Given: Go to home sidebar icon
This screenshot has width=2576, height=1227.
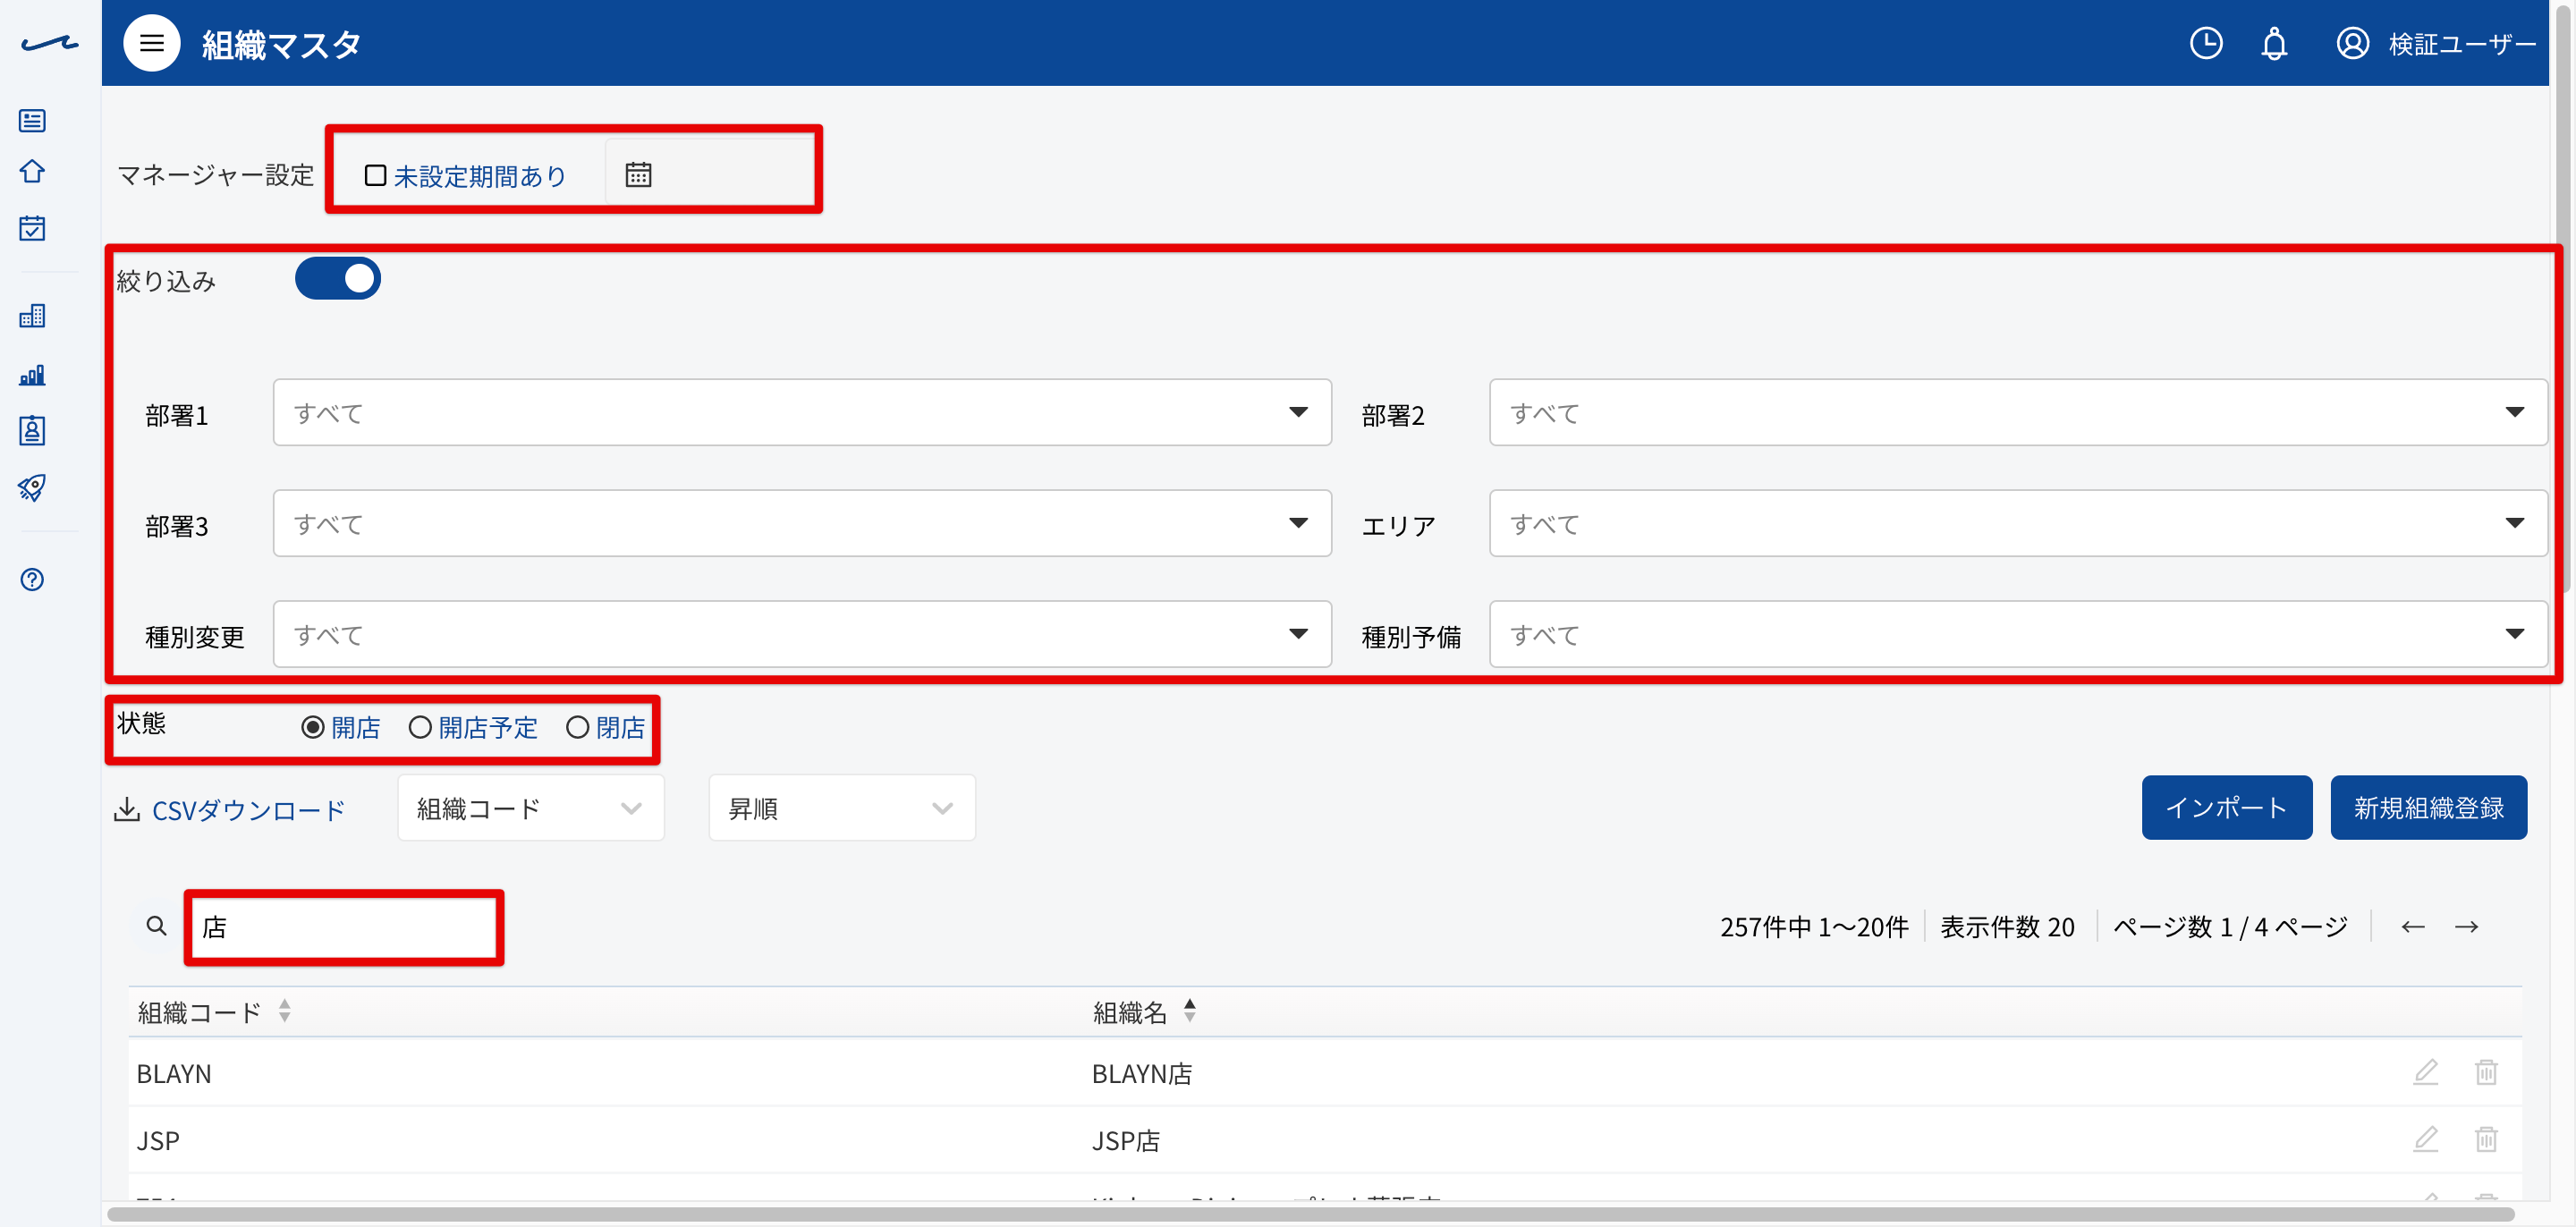Looking at the screenshot, I should [32, 172].
